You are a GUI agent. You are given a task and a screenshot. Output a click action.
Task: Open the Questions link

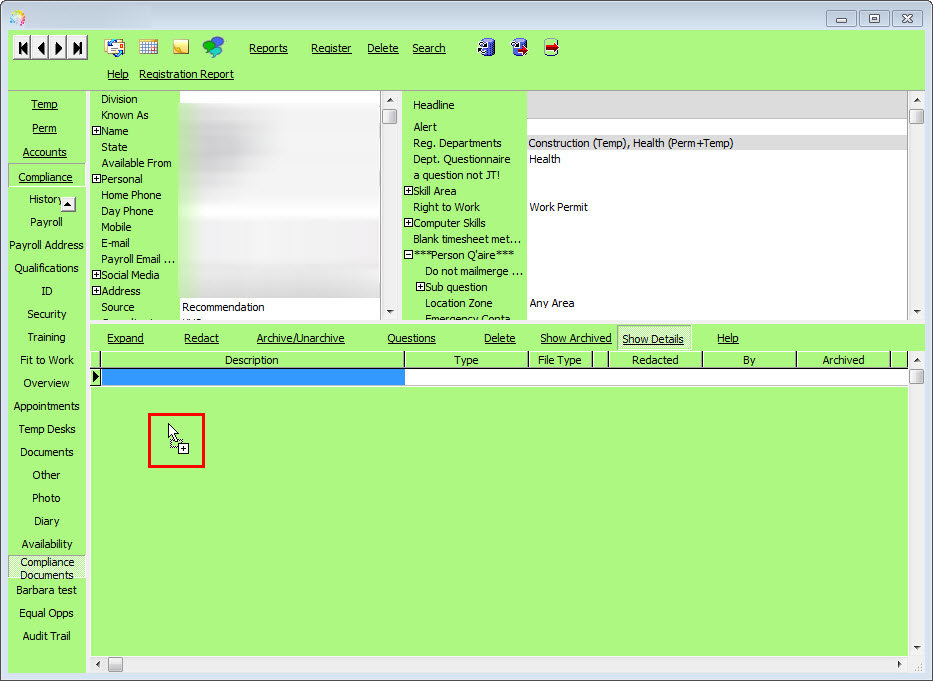coord(411,338)
